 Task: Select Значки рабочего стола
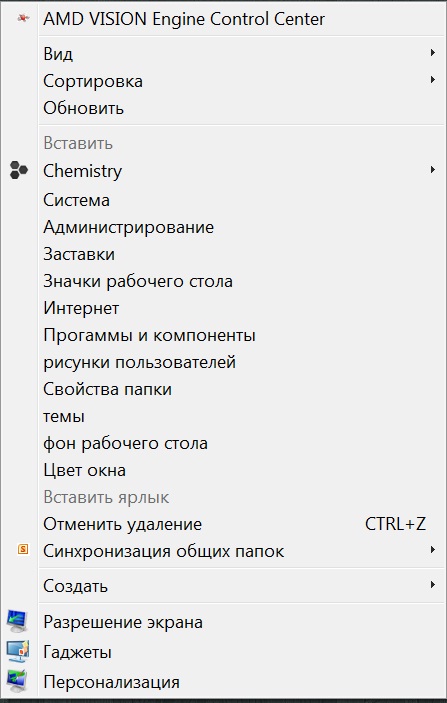(242, 282)
